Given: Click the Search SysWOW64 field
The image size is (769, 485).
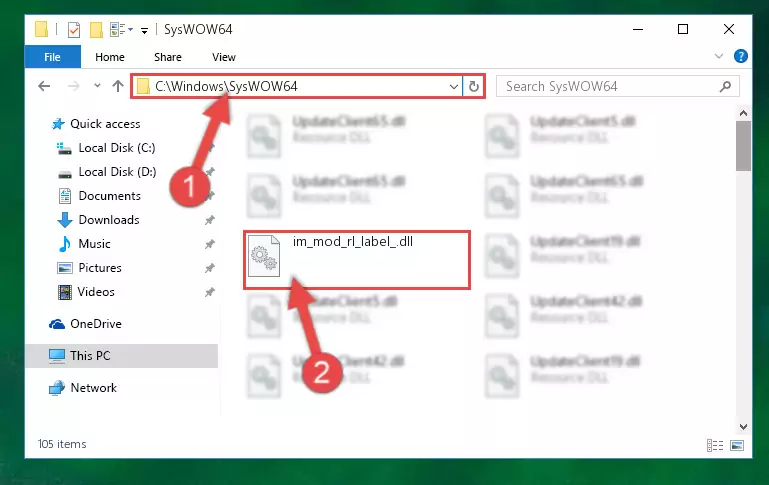Looking at the screenshot, I should (x=617, y=86).
